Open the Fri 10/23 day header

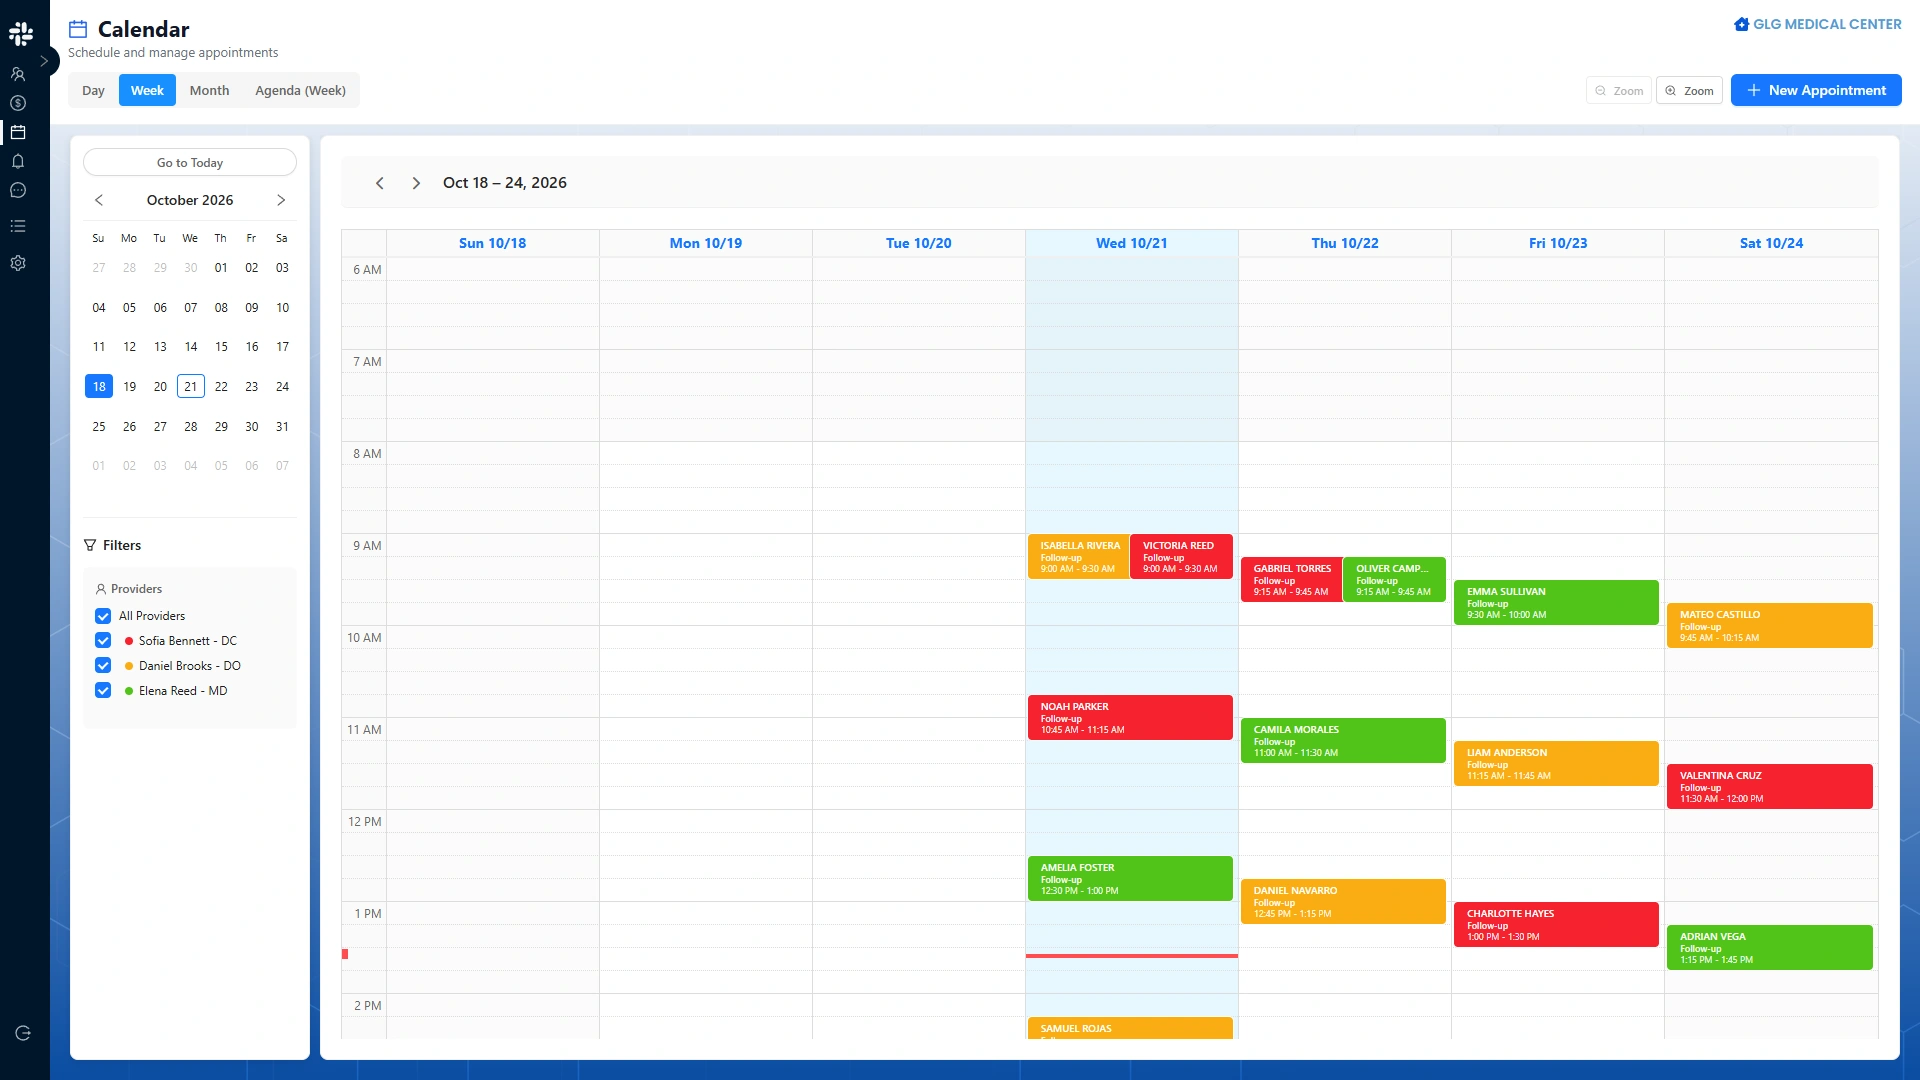click(x=1558, y=243)
